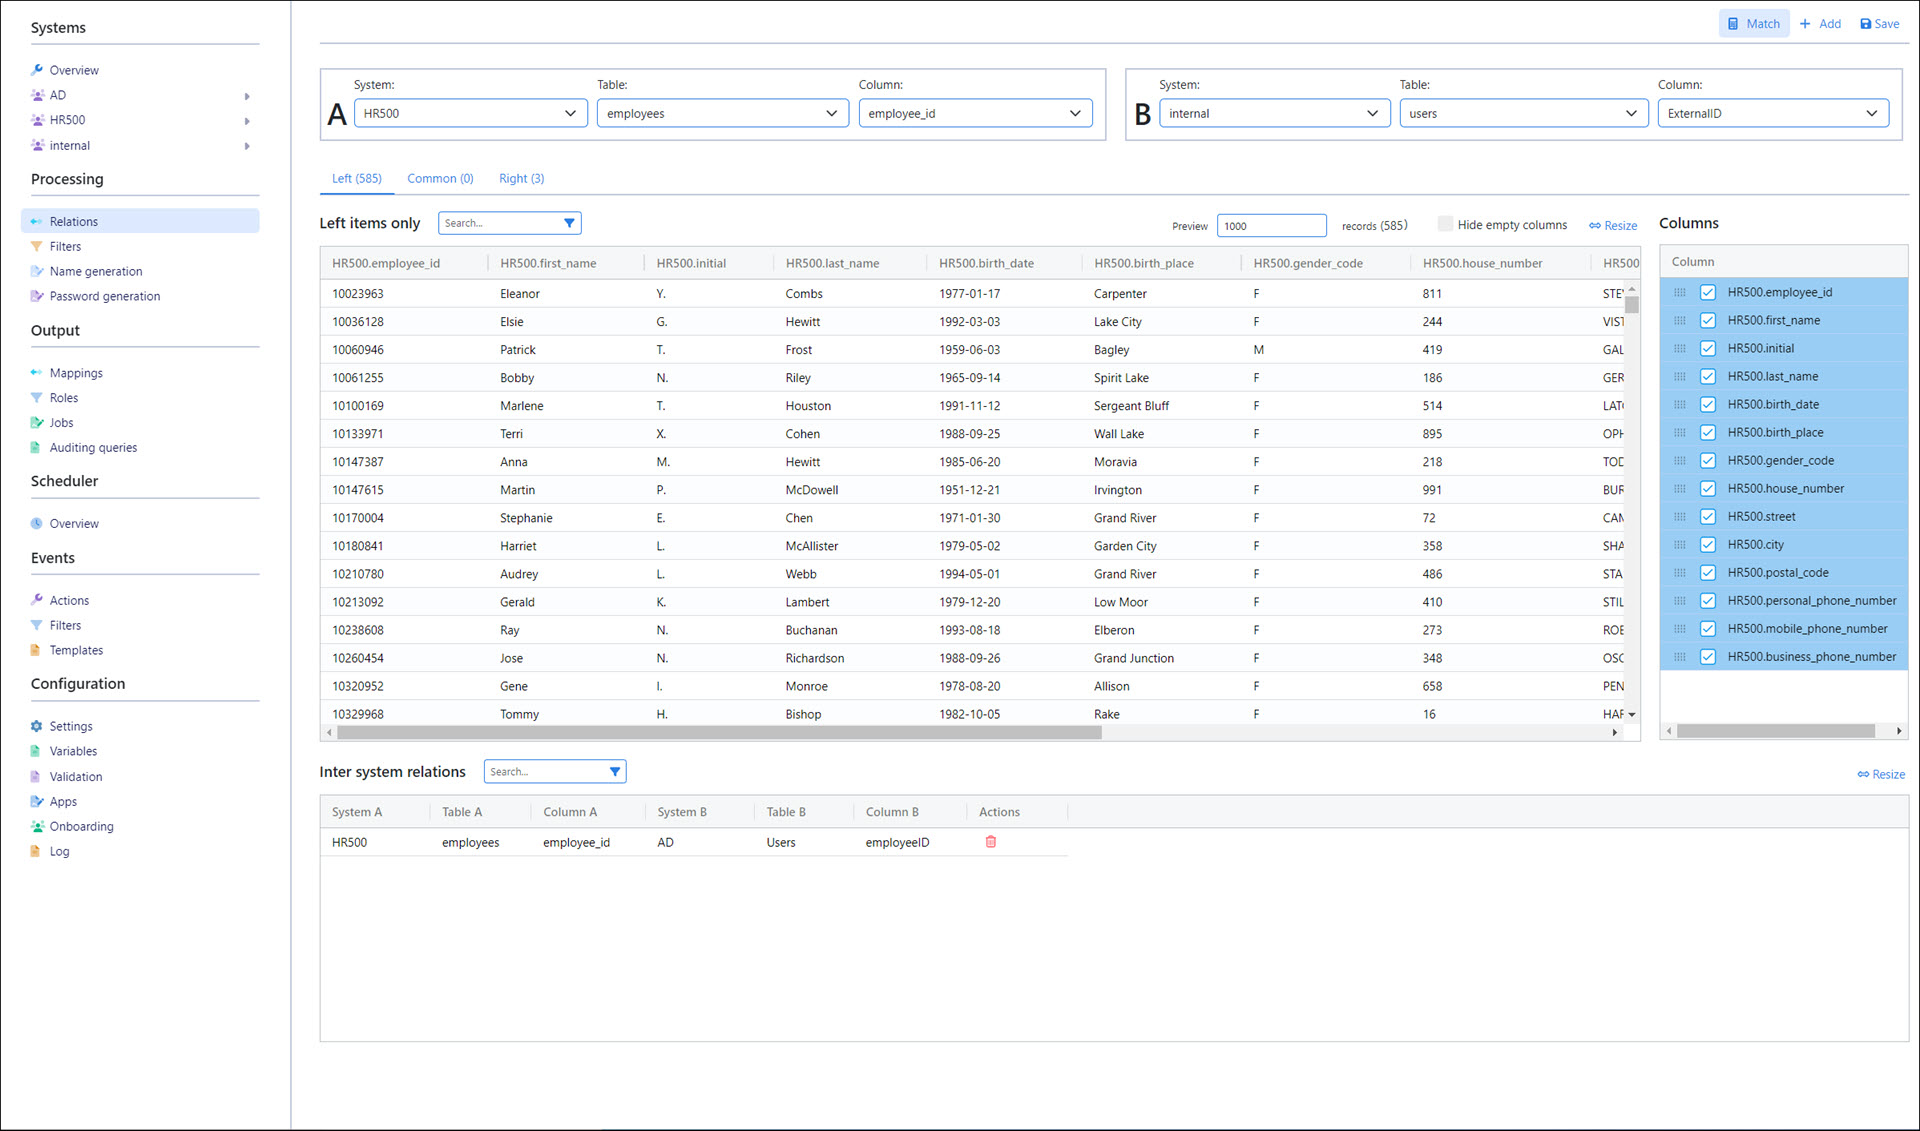Click the Settings gear icon in sidebar
The image size is (1920, 1131).
tap(37, 726)
